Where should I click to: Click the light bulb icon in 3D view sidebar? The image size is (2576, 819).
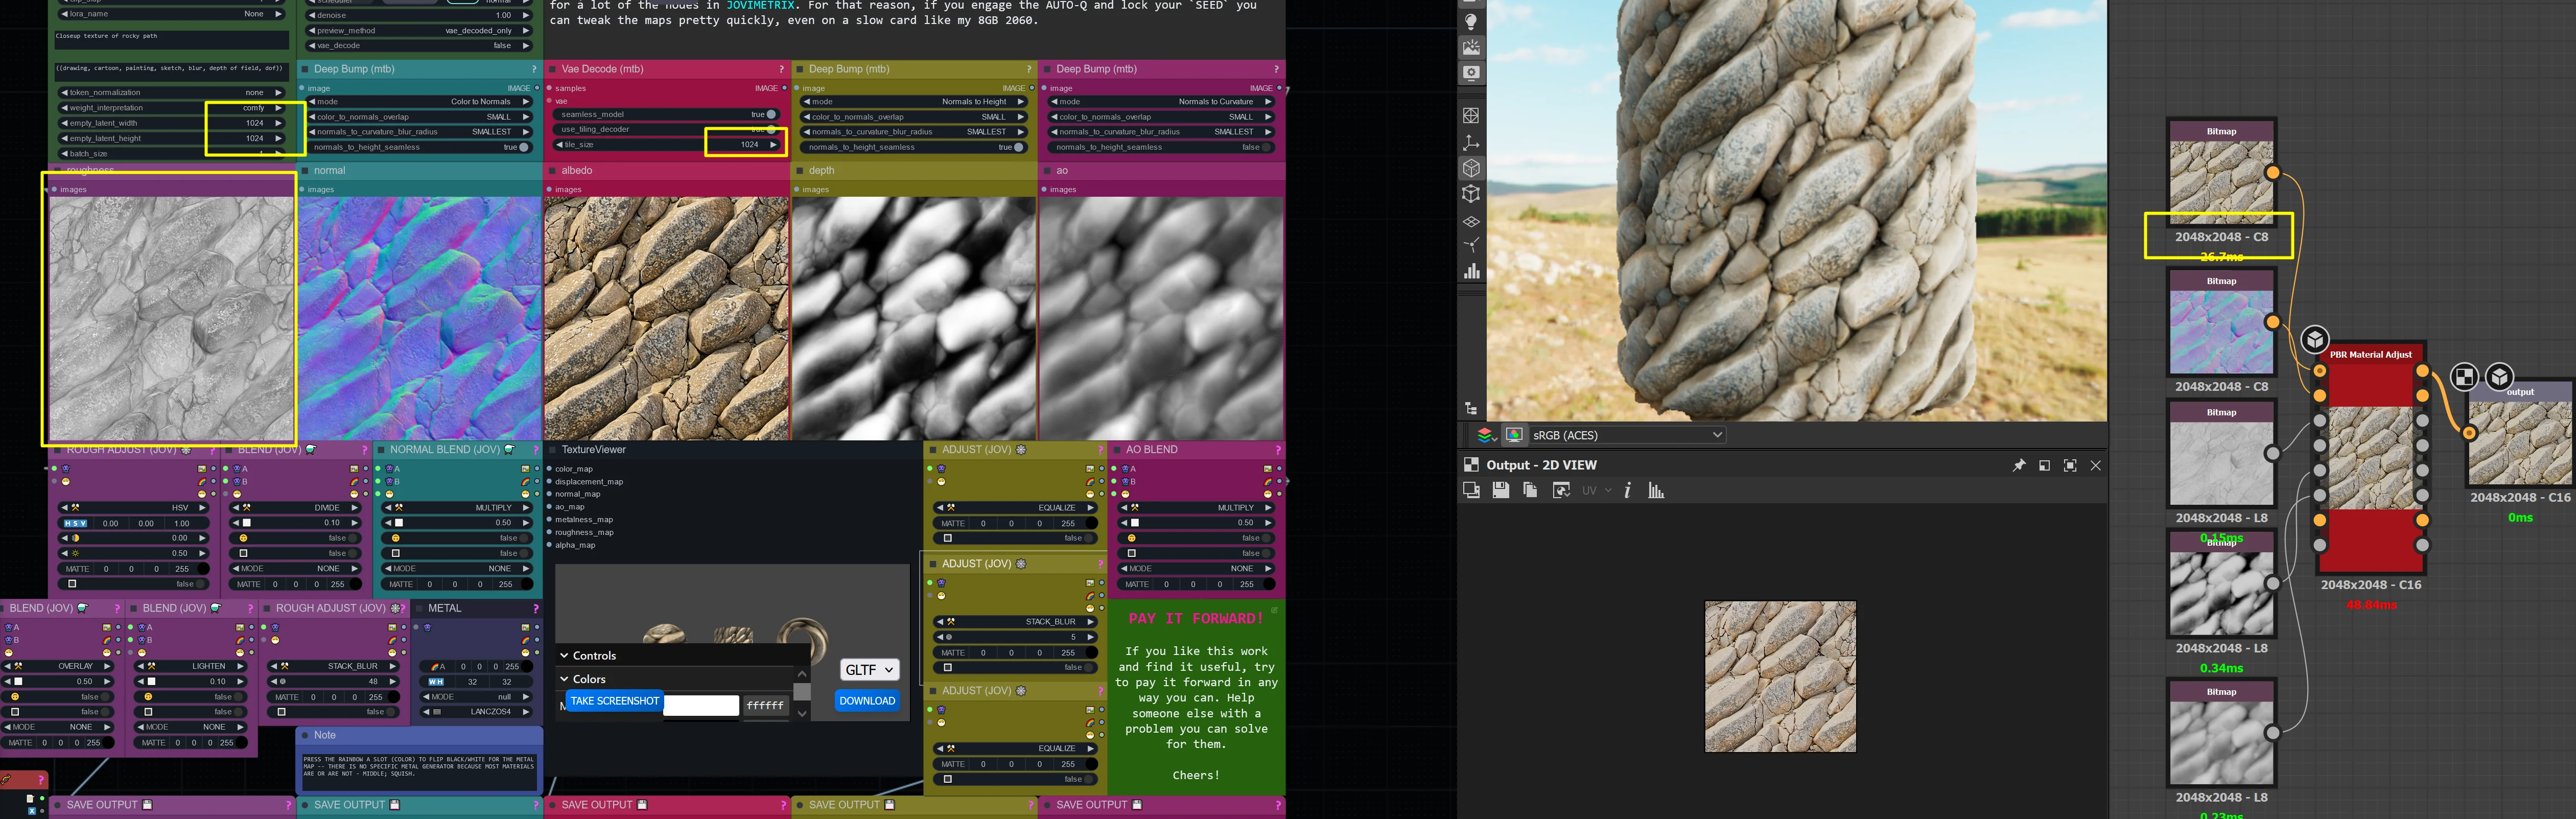1470,21
